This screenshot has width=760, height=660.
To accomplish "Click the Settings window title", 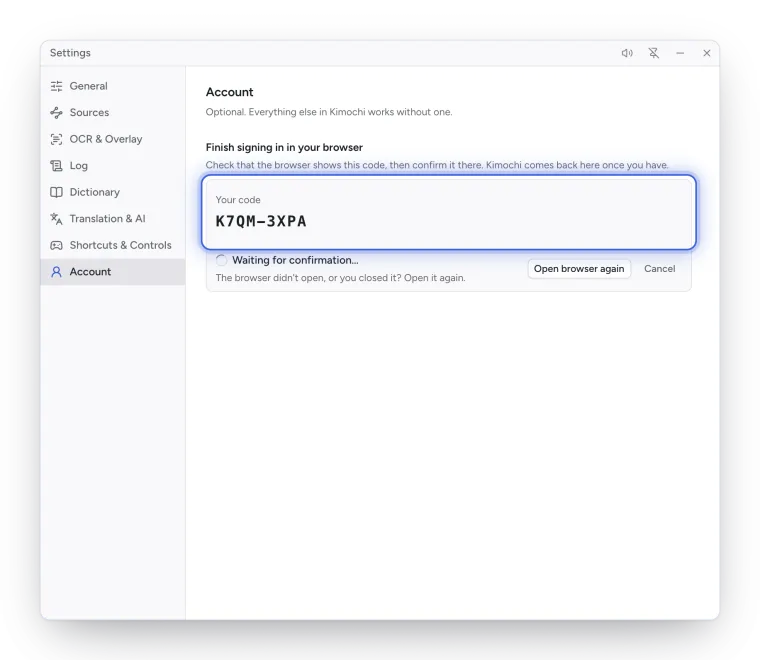I will pyautogui.click(x=70, y=53).
